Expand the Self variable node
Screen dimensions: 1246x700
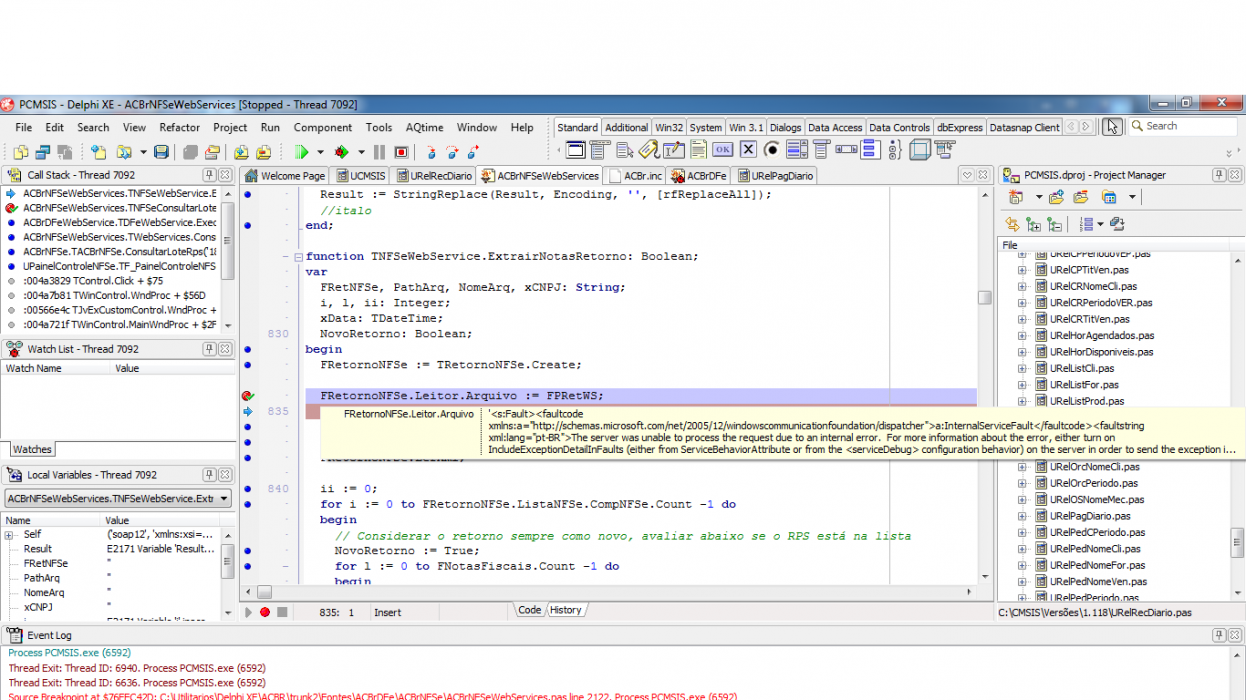click(x=9, y=535)
